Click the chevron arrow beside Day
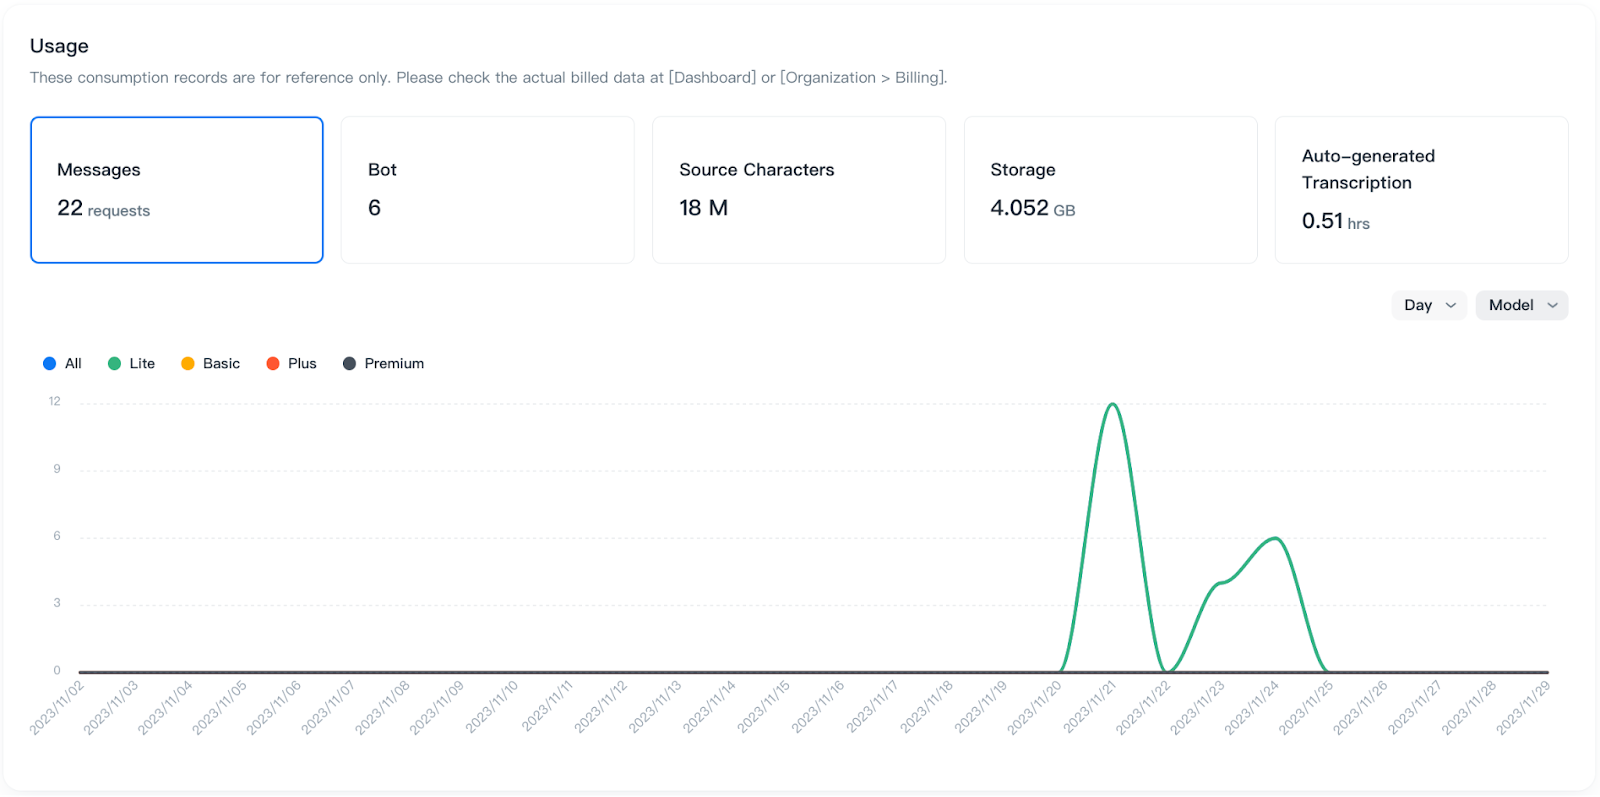The width and height of the screenshot is (1600, 797). click(1451, 306)
